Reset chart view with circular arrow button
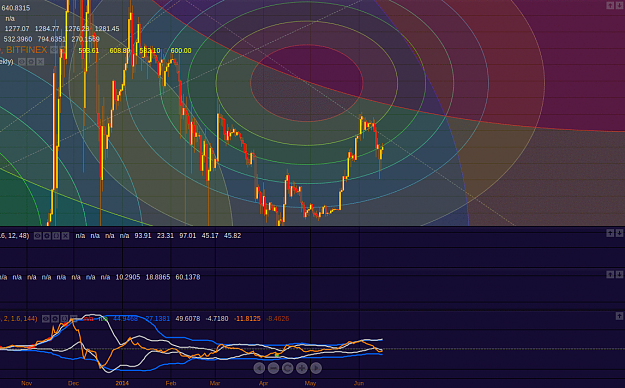Viewport: 625px width, 388px height. pos(287,368)
